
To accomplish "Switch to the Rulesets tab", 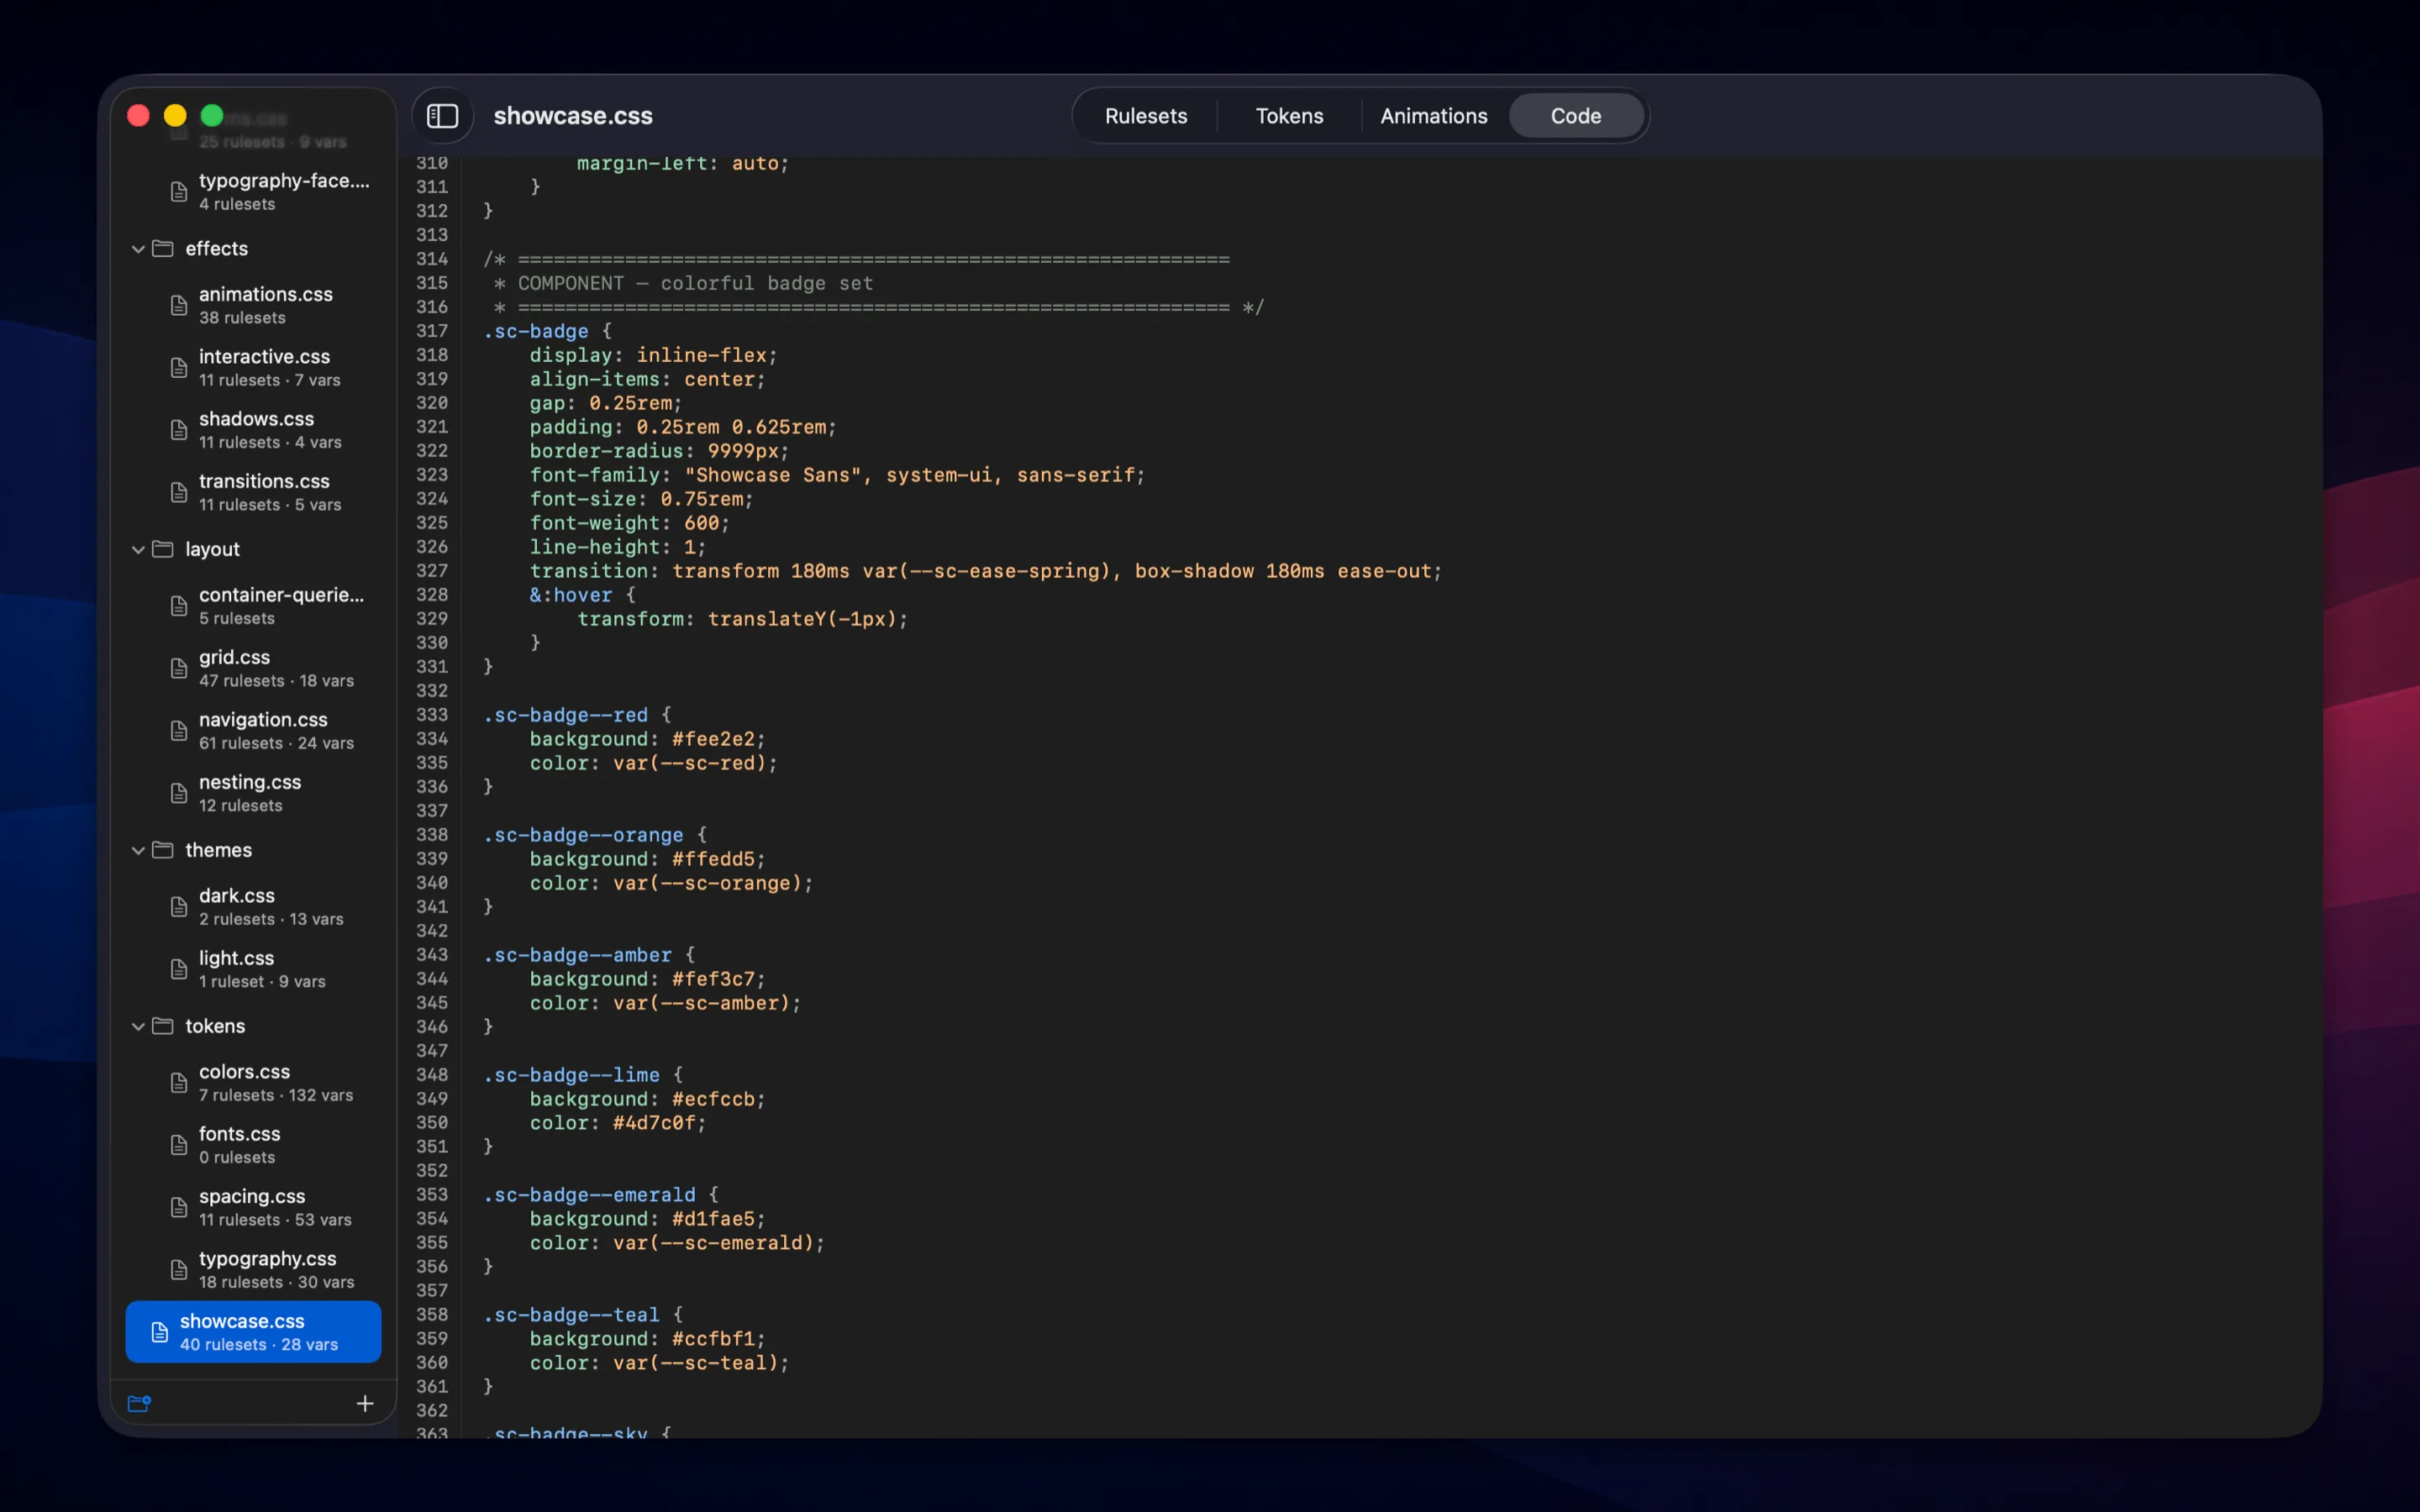I will pos(1146,116).
